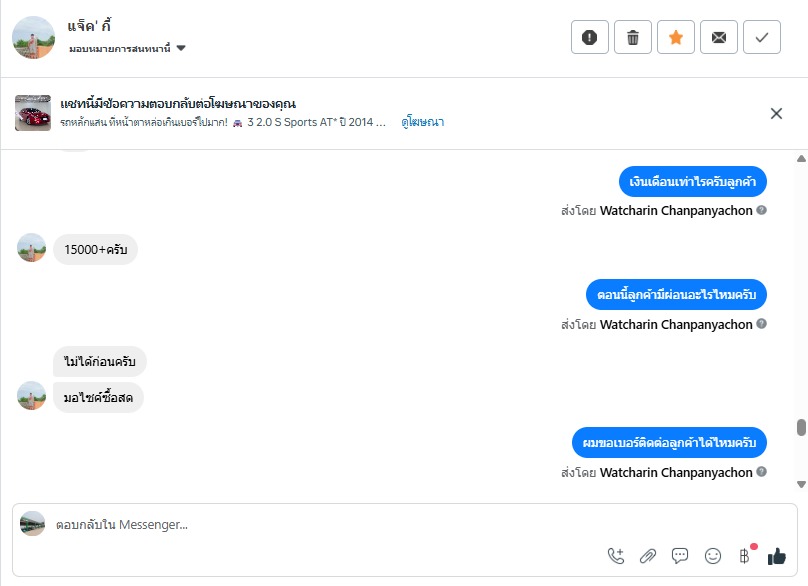Open saved replies speech bubble icon
The image size is (808, 586).
680,555
